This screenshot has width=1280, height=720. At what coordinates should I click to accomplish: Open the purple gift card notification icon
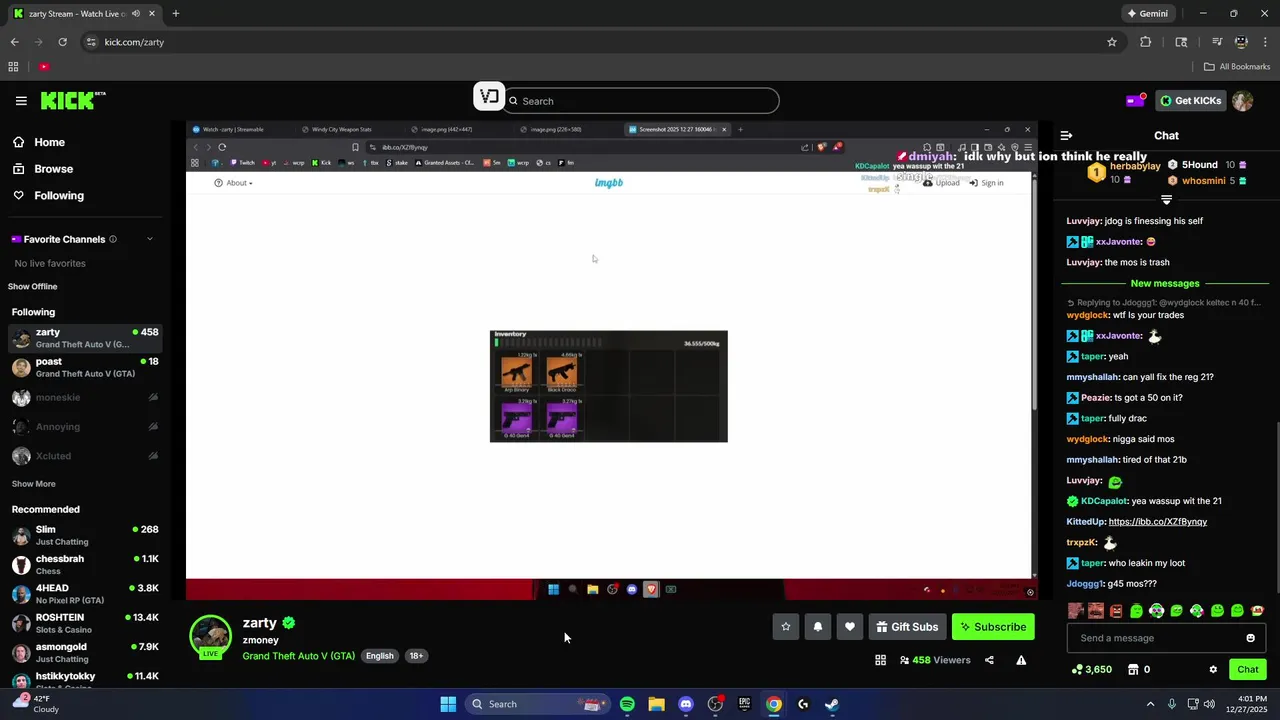pos(1135,100)
